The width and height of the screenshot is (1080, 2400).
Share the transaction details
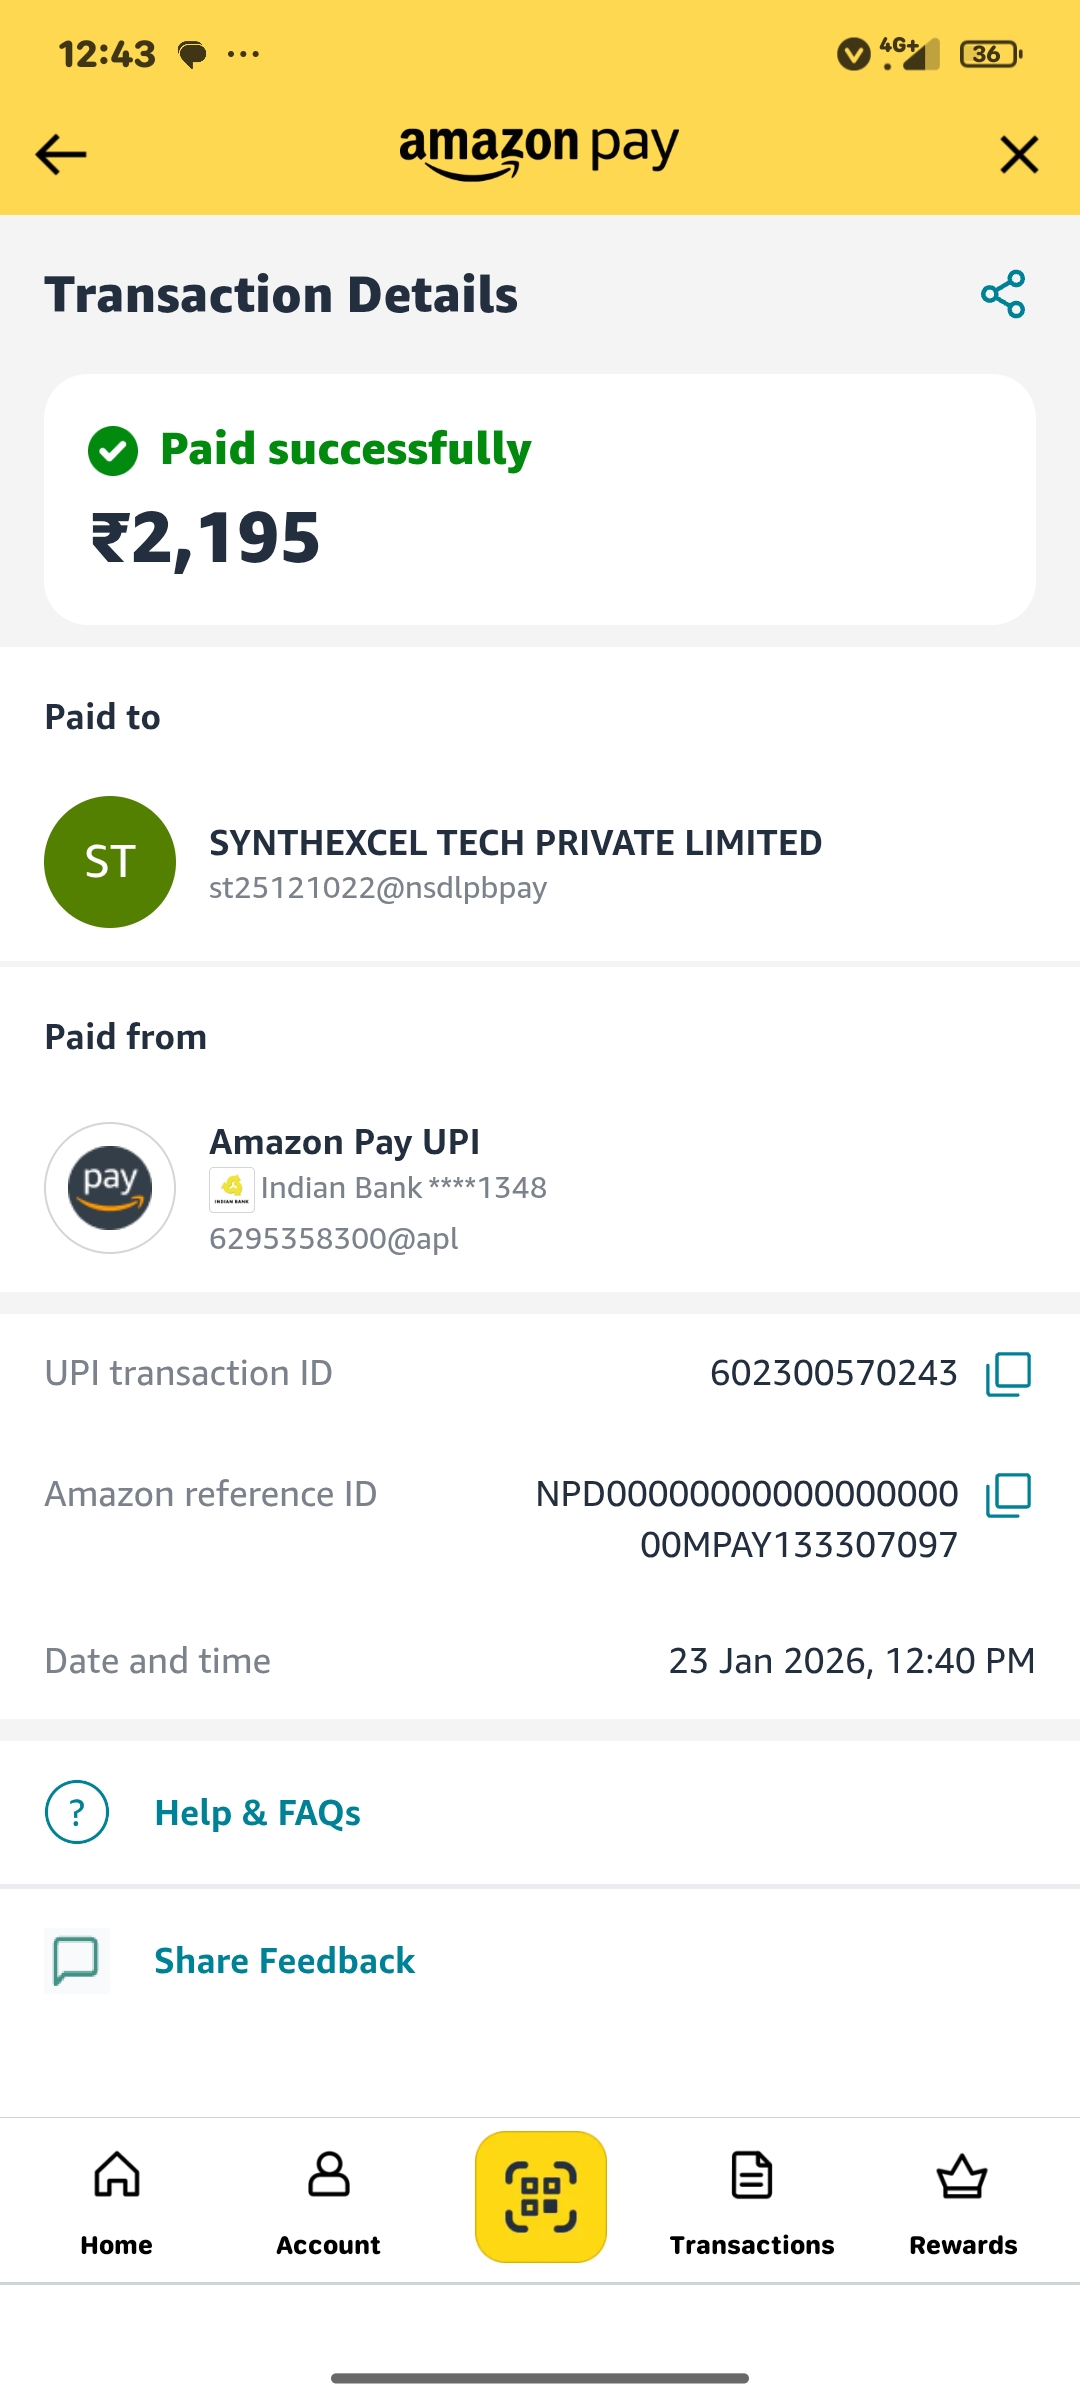[1003, 294]
